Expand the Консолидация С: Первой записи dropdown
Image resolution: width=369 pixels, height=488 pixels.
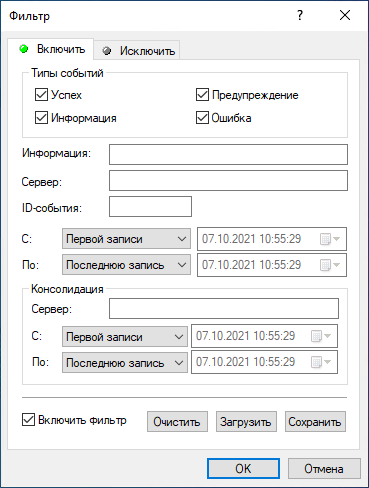[125, 336]
